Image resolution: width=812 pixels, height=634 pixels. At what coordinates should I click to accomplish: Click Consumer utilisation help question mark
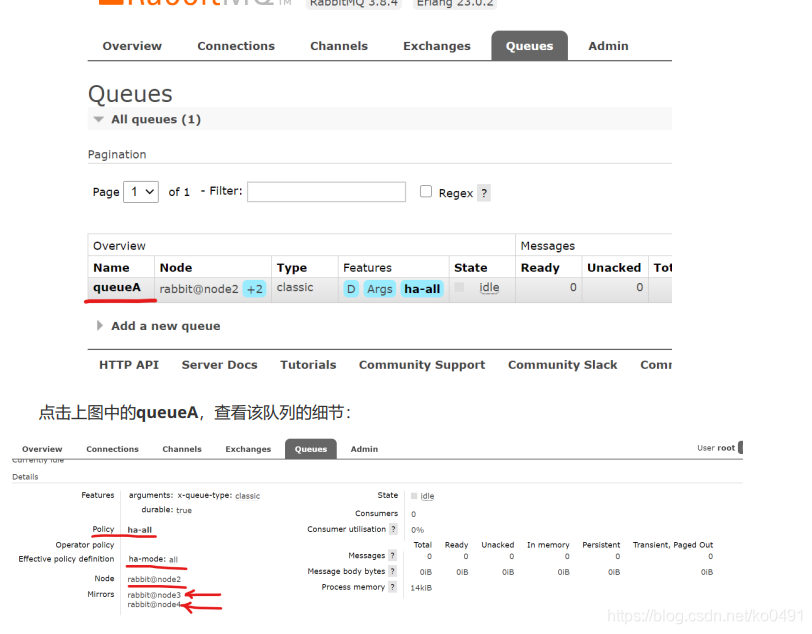point(393,529)
